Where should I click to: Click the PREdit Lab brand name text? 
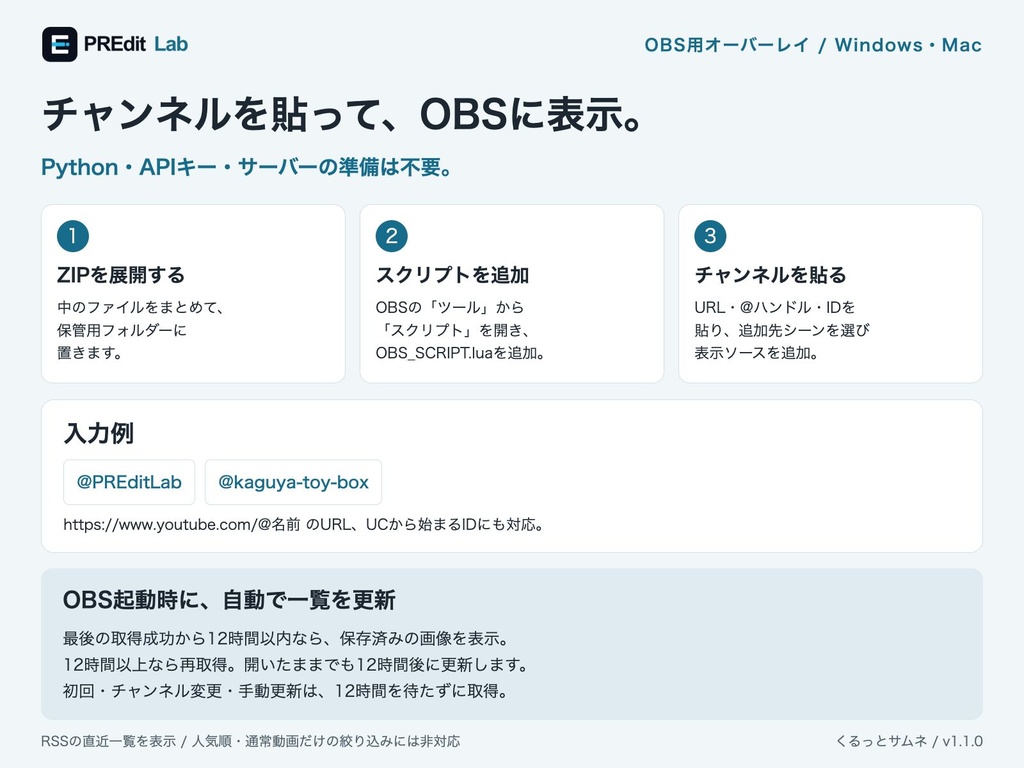pos(136,44)
